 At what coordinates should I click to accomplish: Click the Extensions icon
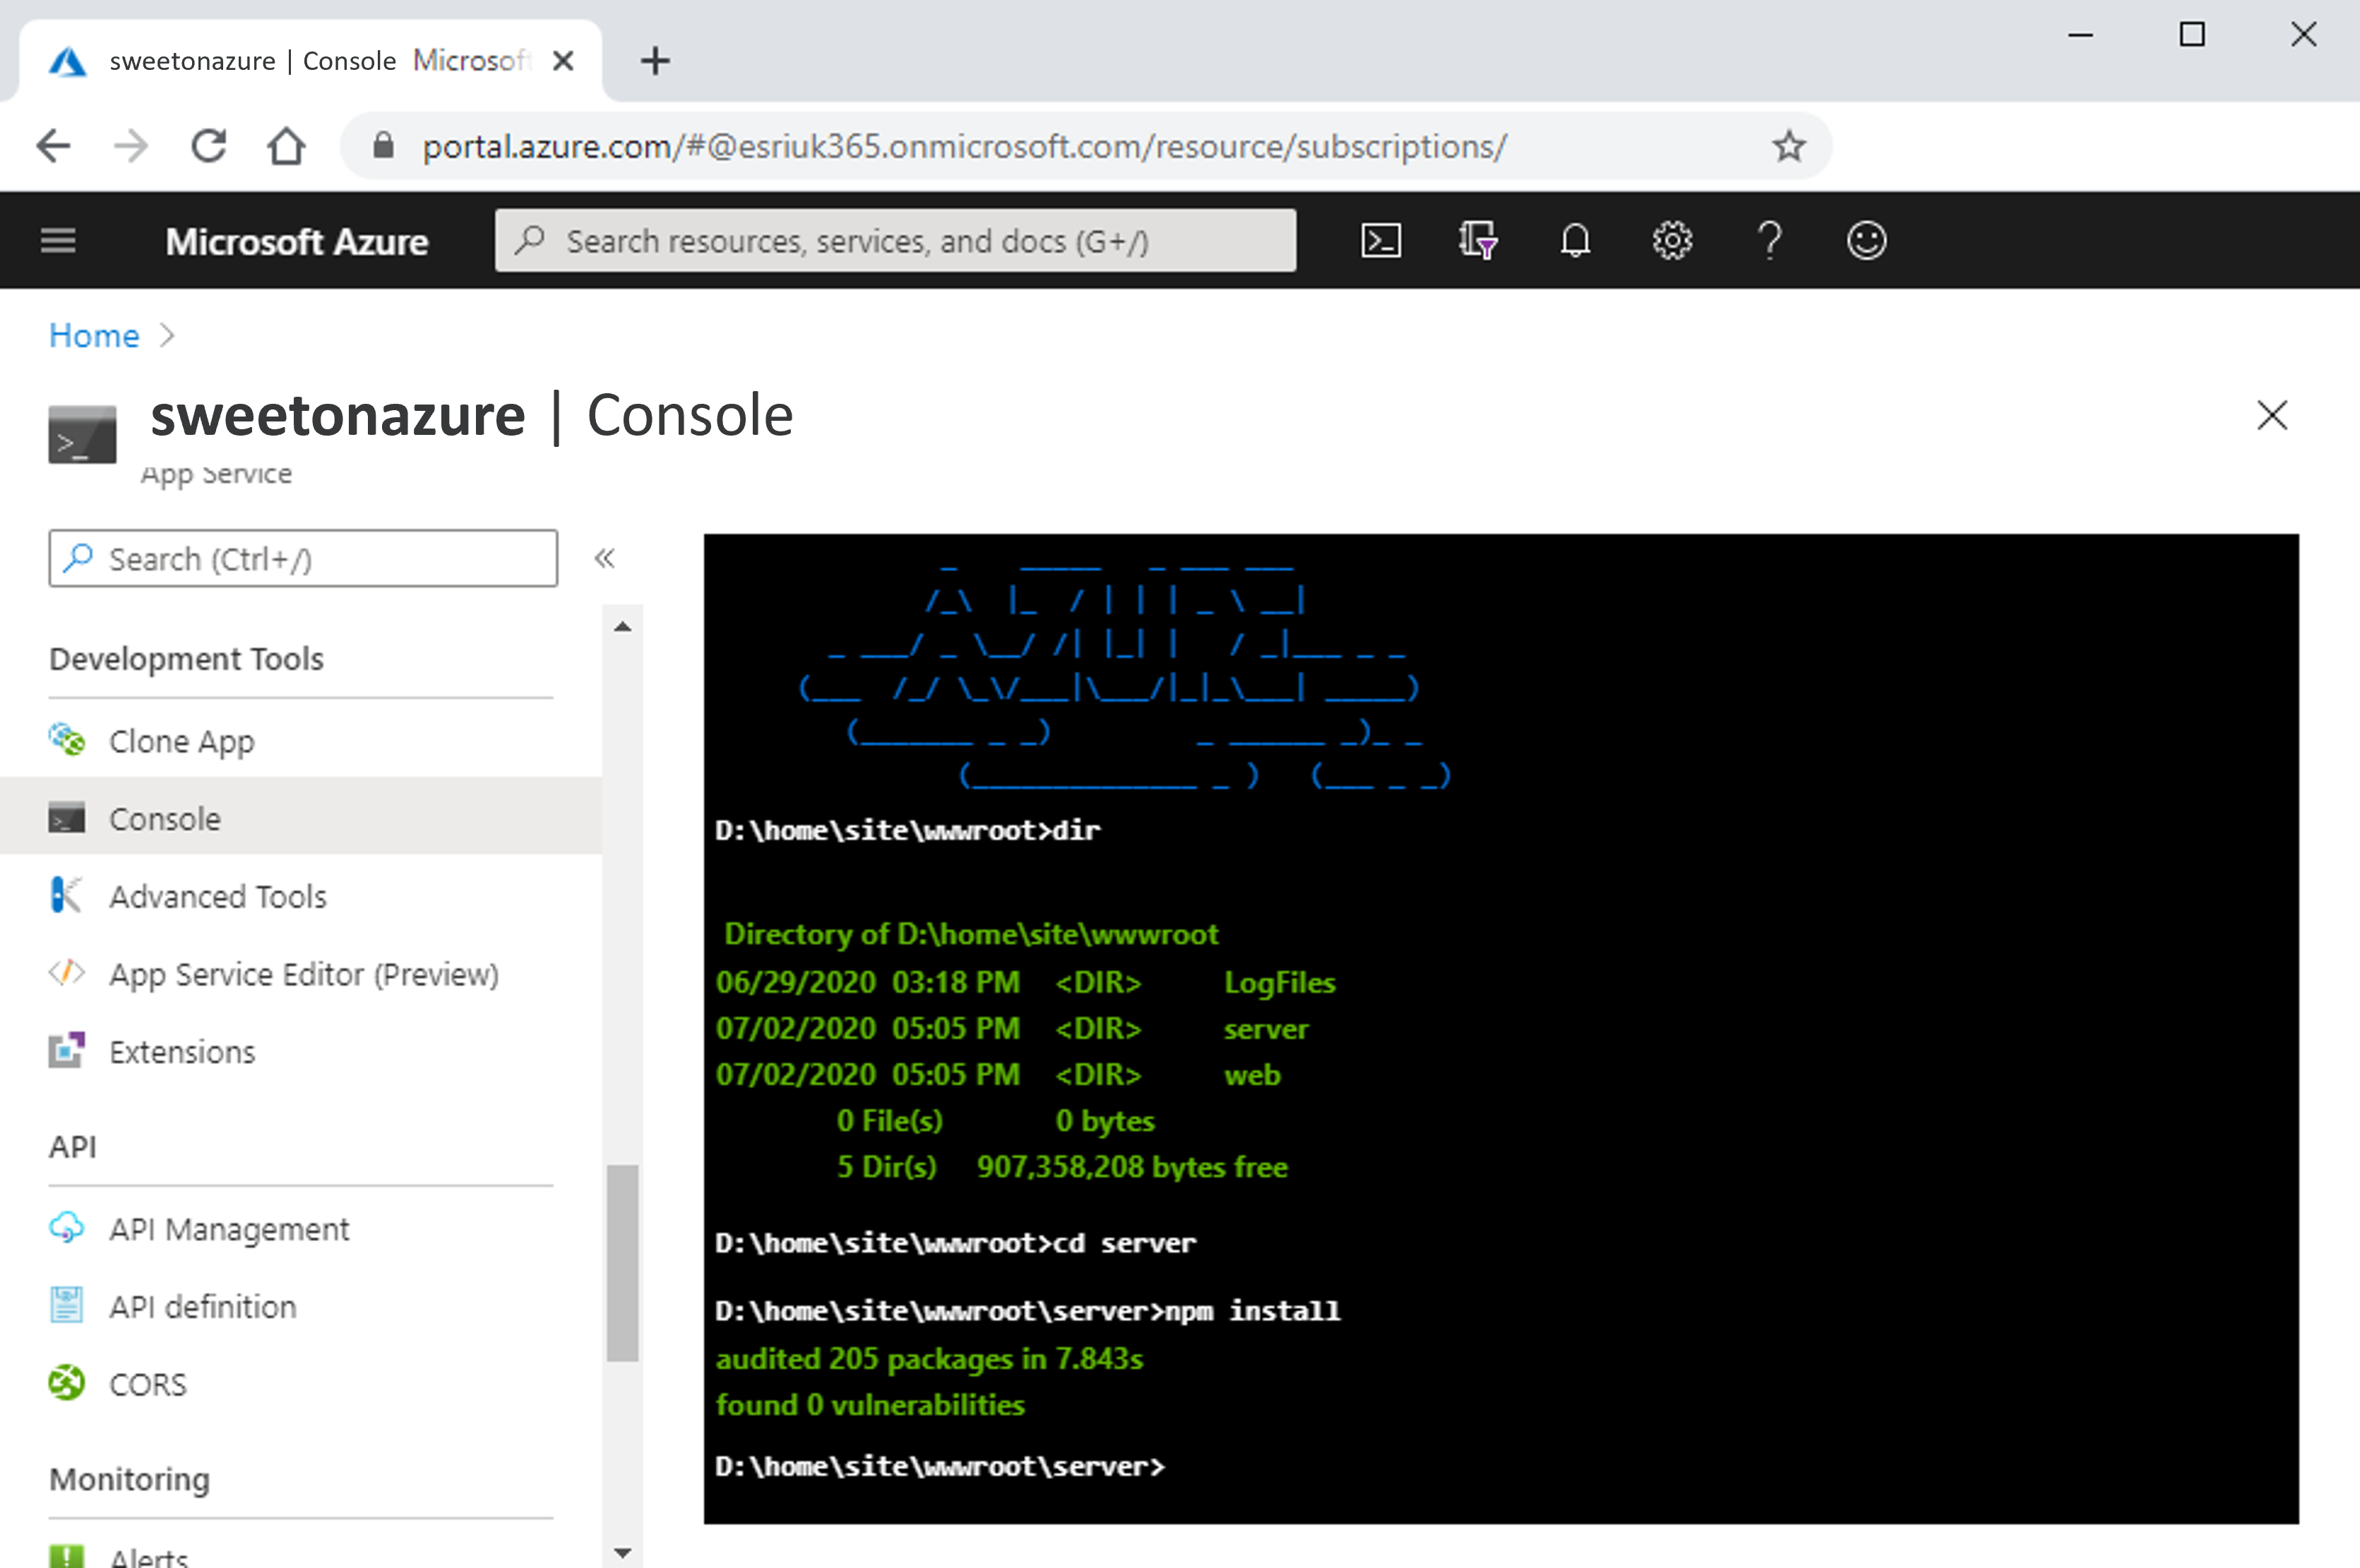(67, 1051)
